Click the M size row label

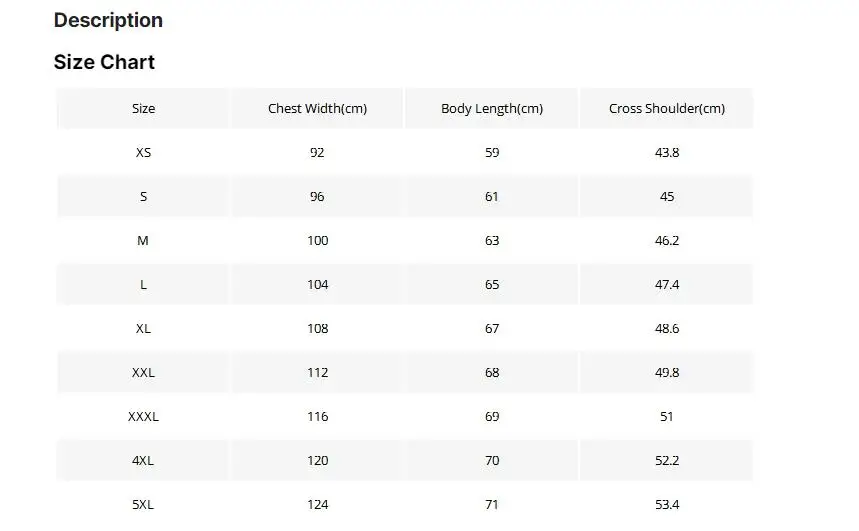(143, 241)
